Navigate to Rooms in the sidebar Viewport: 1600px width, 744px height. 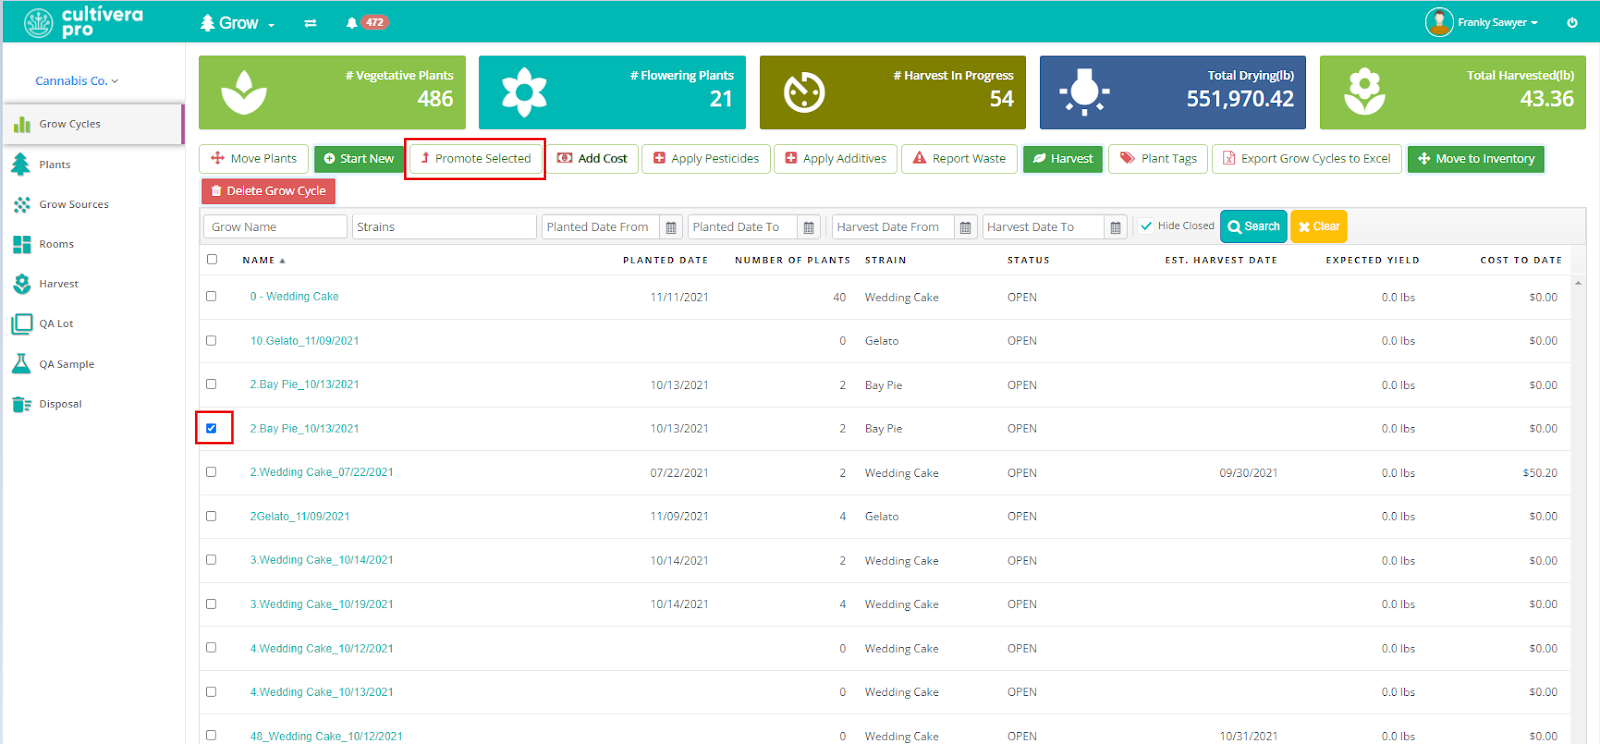(93, 244)
